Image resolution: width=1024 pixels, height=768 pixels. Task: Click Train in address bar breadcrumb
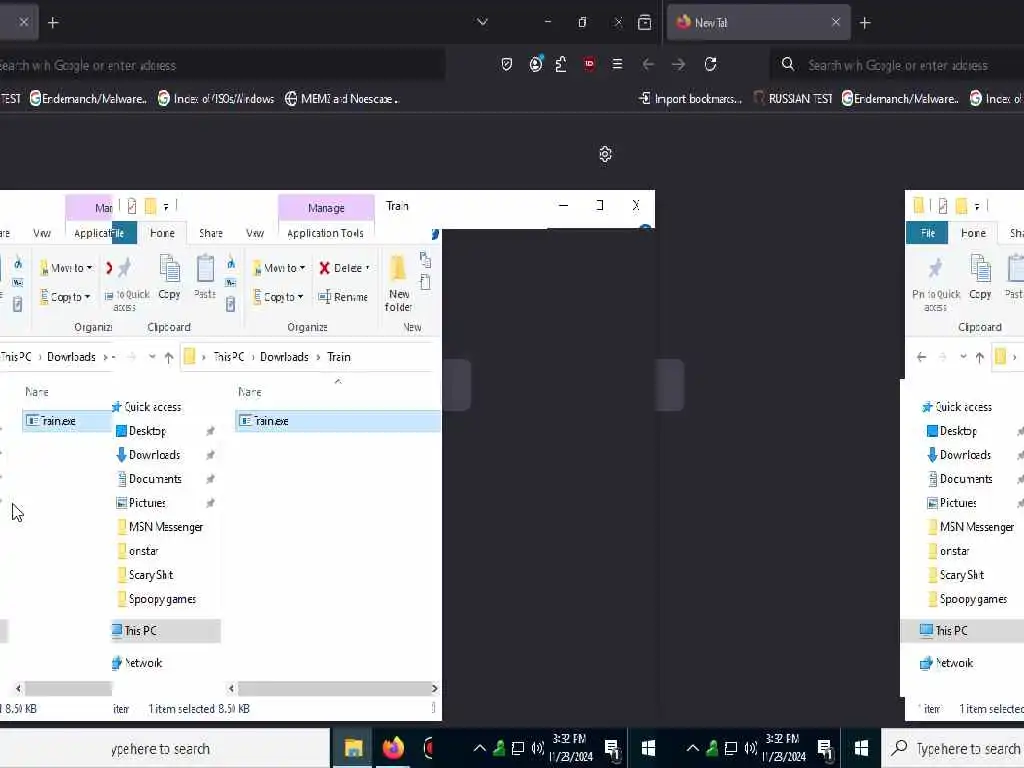[339, 357]
